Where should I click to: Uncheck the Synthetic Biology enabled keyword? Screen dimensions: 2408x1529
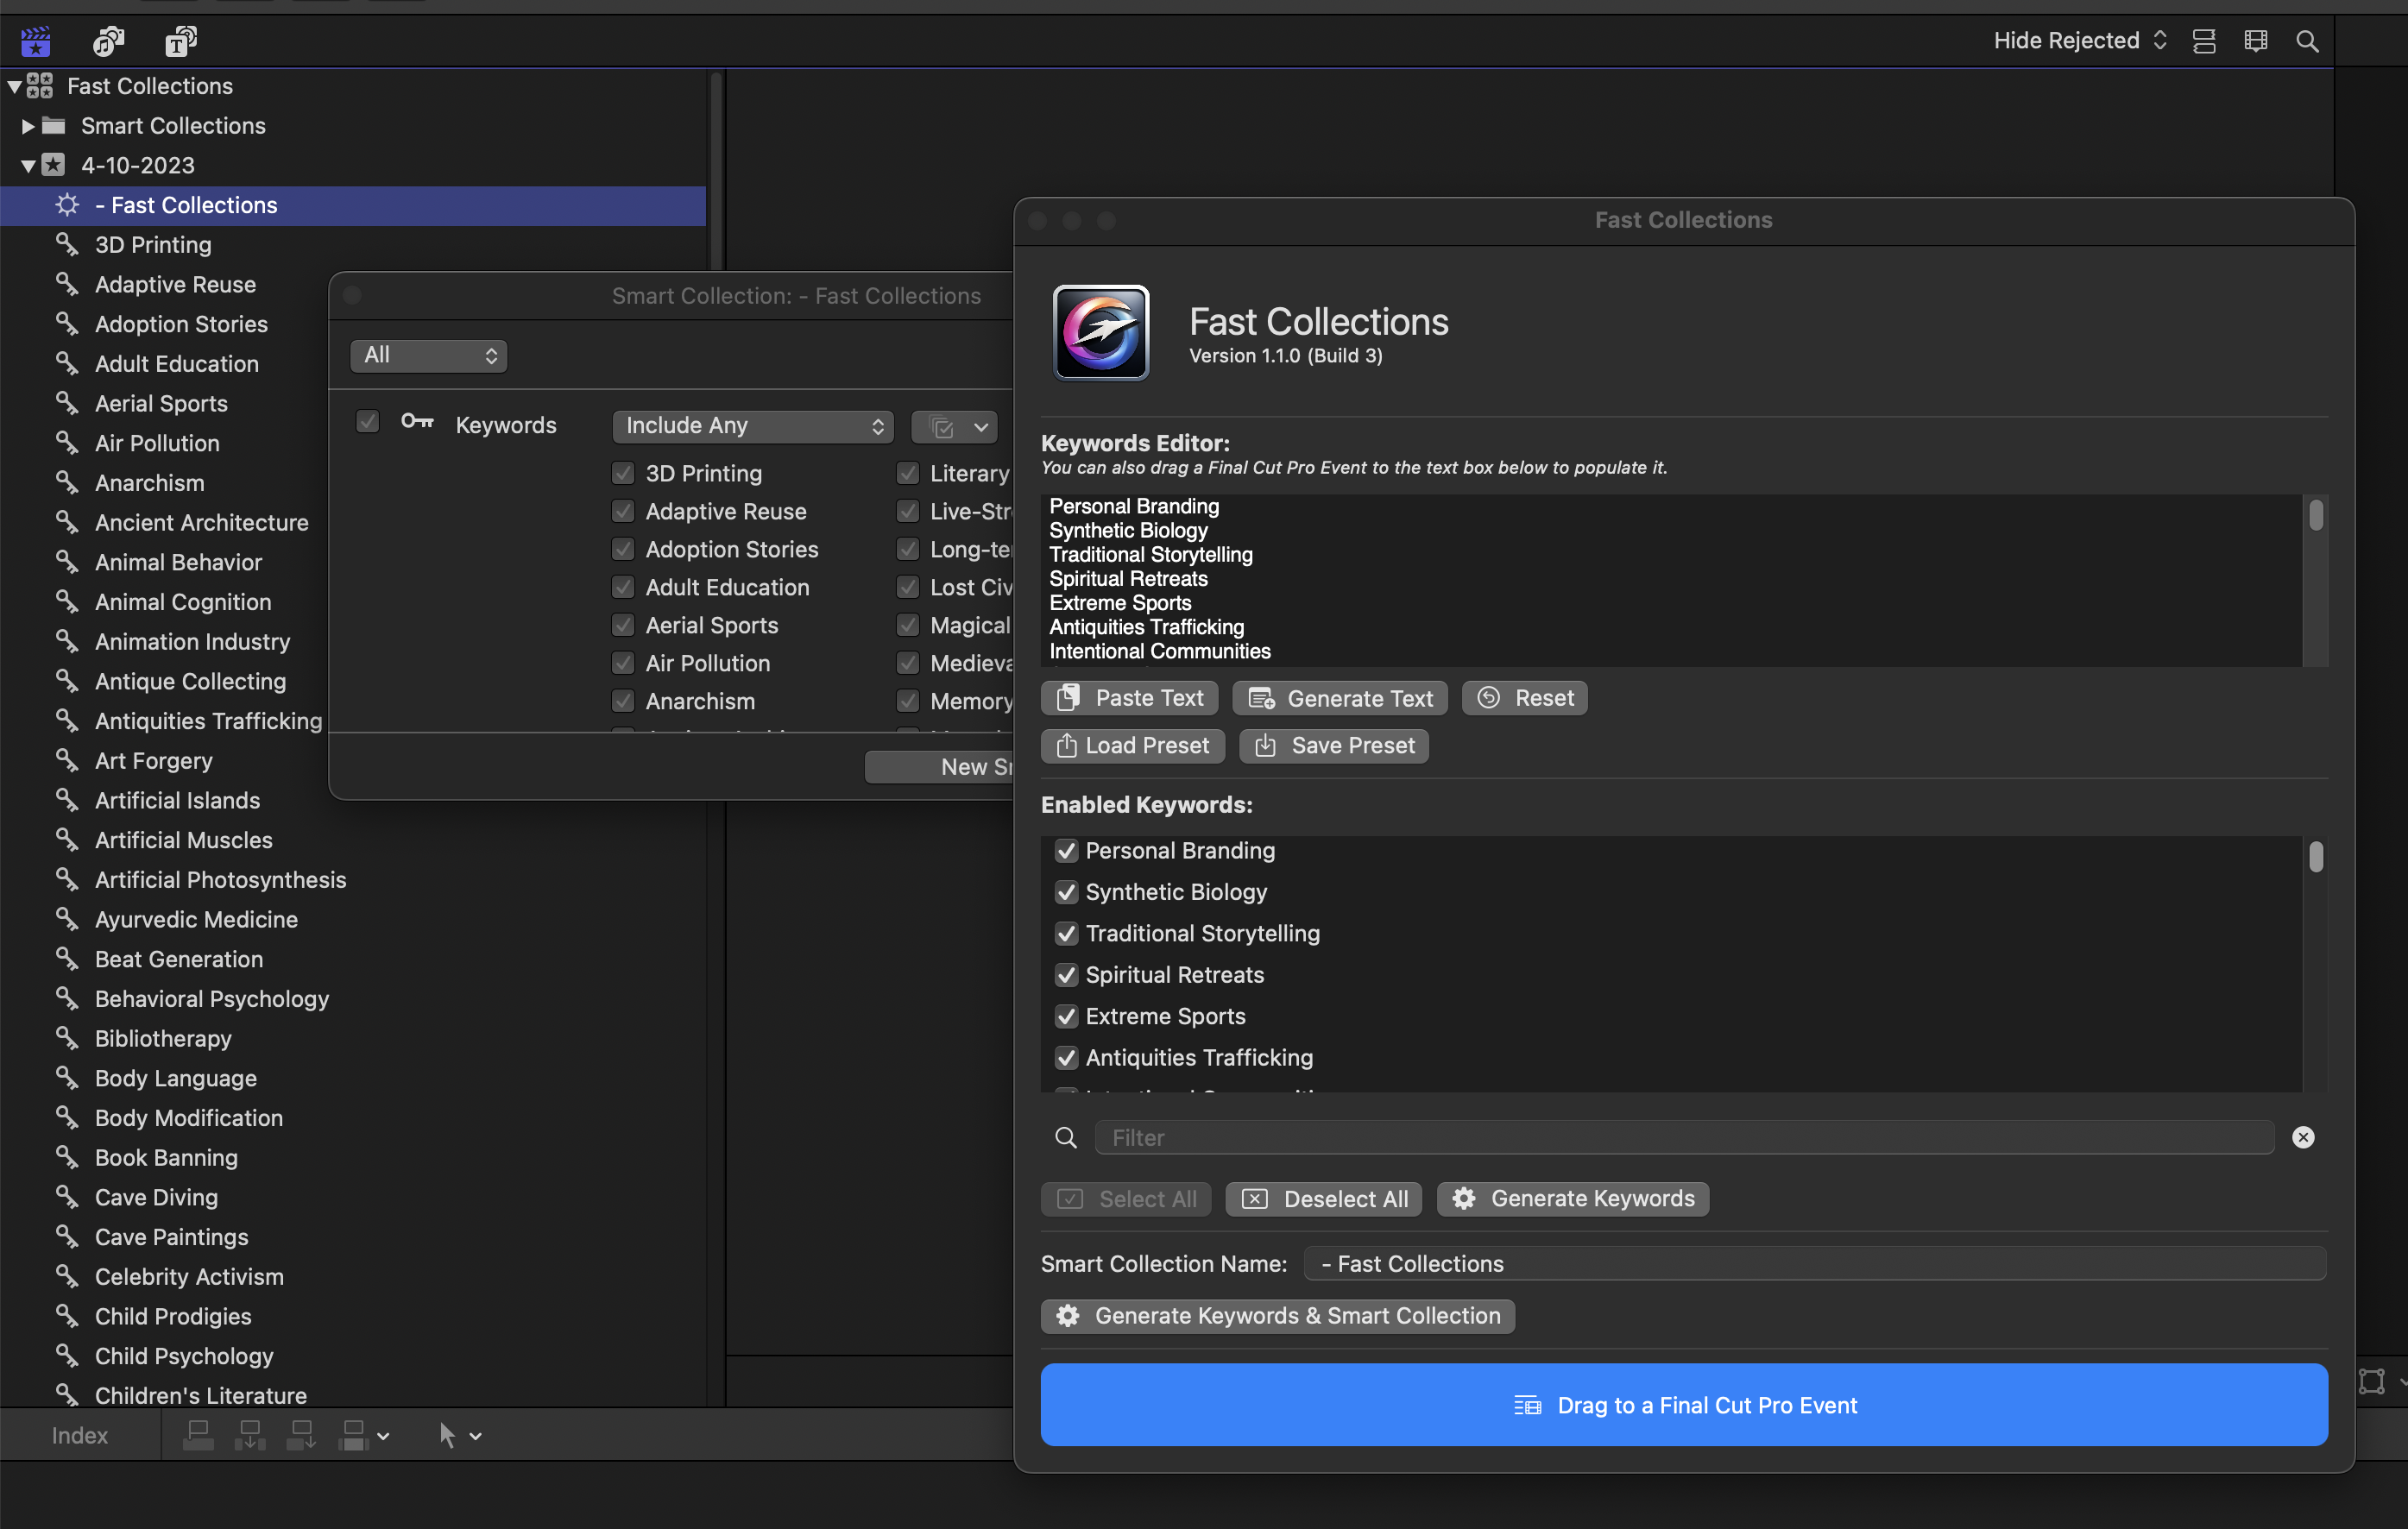pos(1066,892)
